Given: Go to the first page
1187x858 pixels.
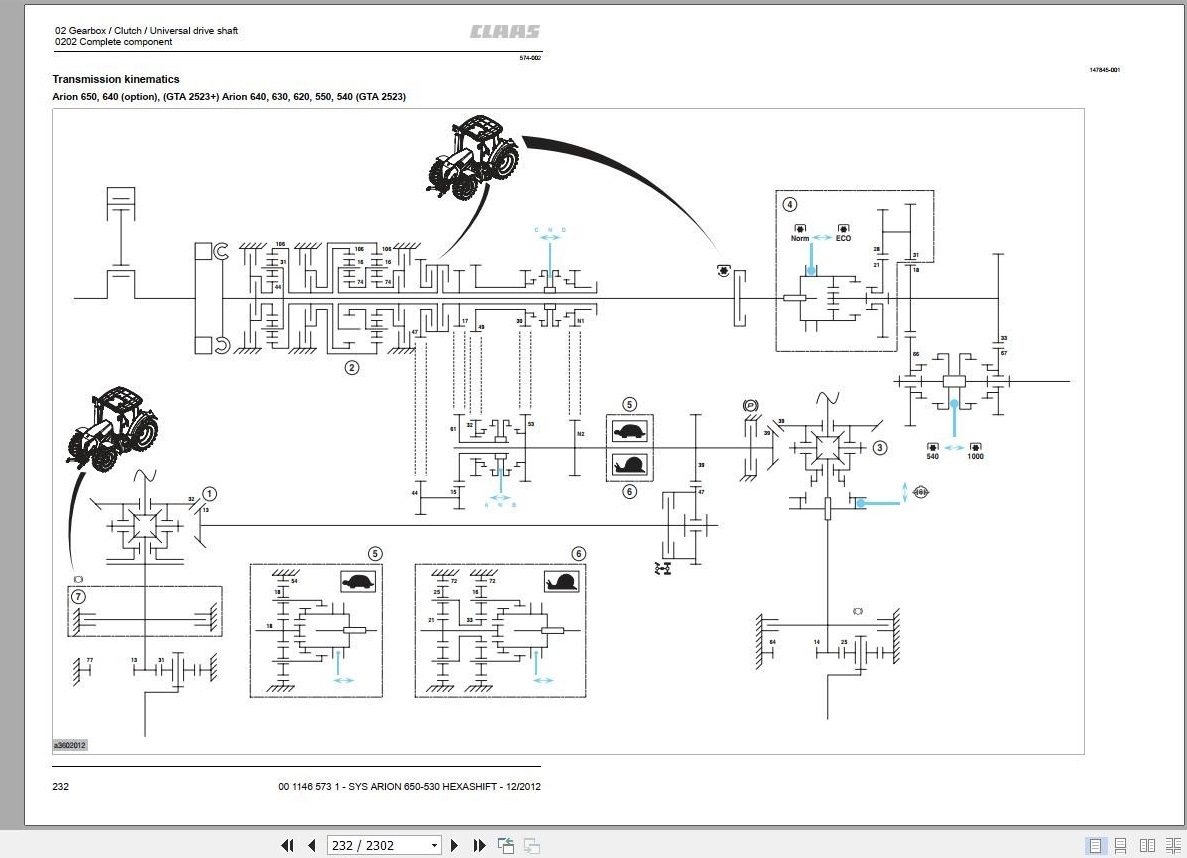Looking at the screenshot, I should [287, 845].
